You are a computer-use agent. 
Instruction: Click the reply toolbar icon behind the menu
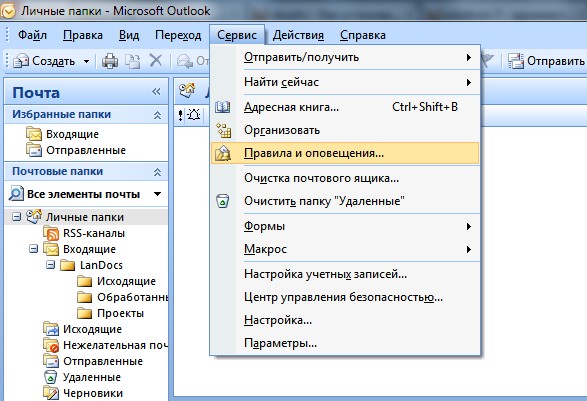(x=185, y=61)
